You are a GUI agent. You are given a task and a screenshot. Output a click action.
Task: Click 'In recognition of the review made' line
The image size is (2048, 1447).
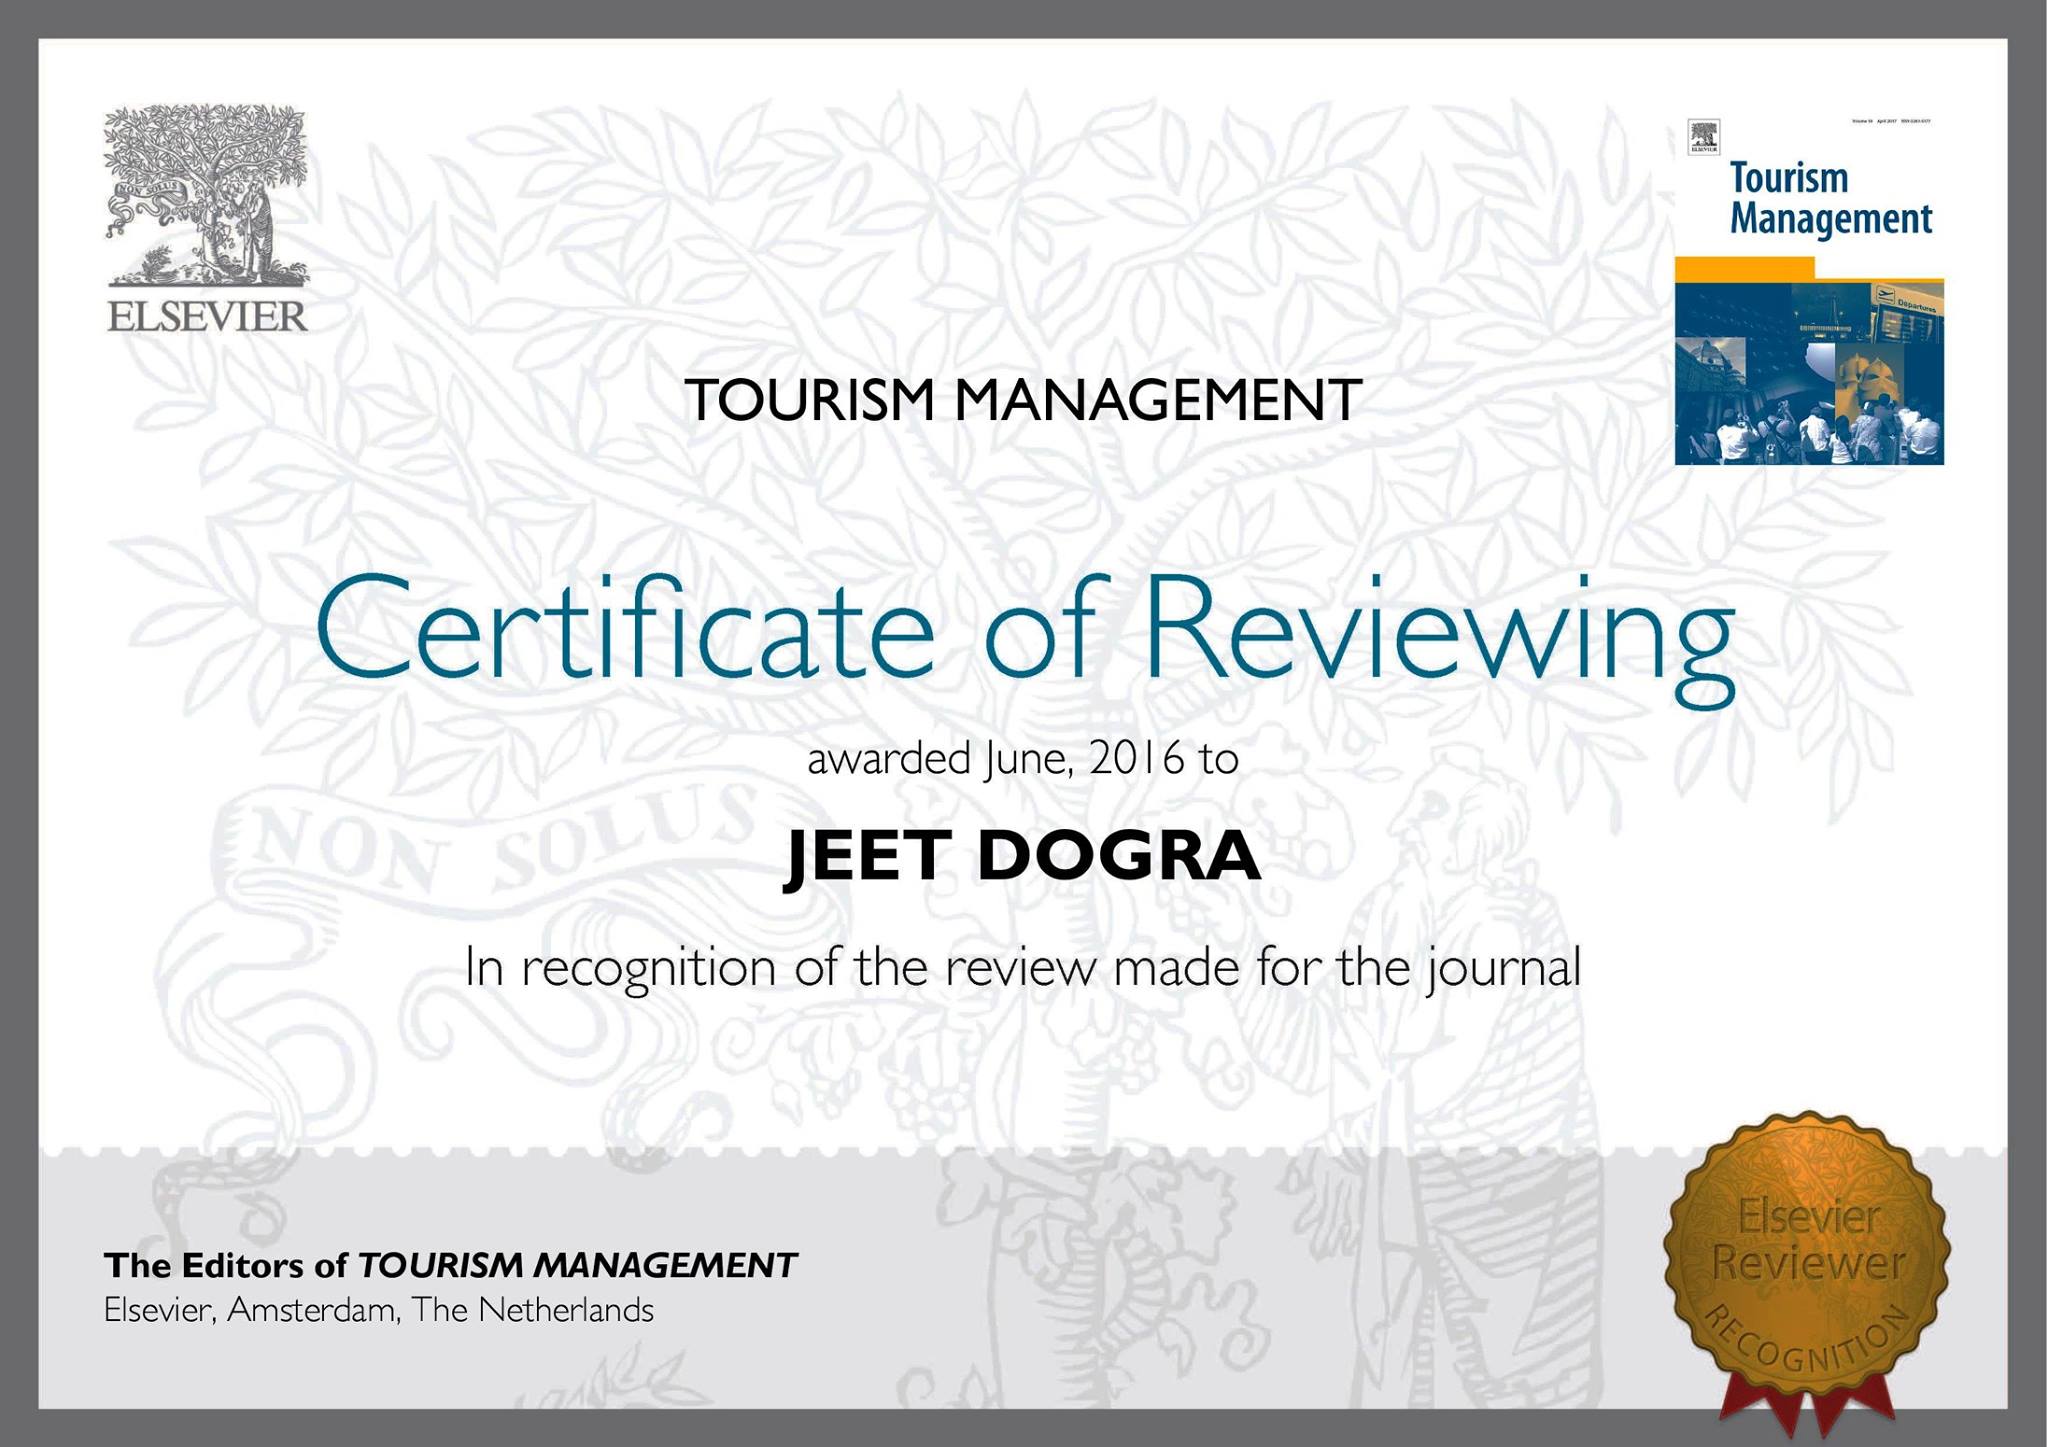1023,968
